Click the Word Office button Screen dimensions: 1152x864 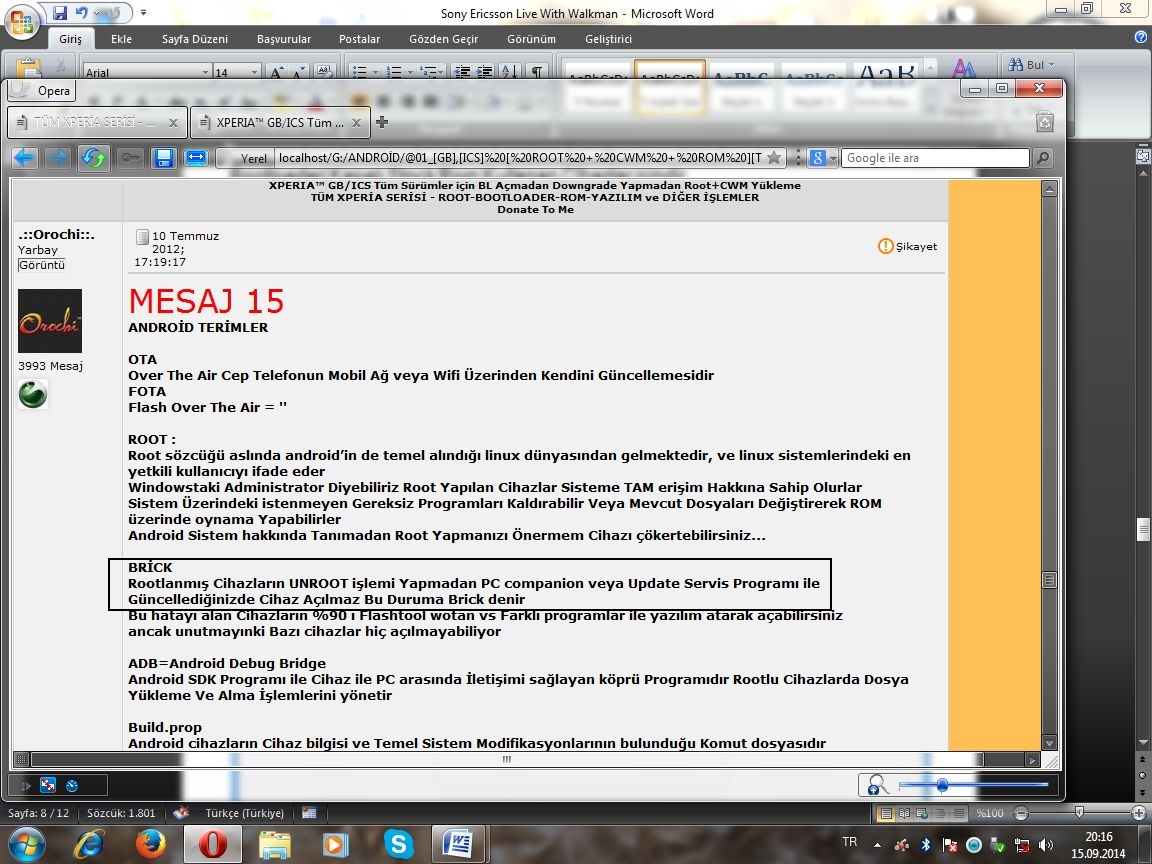pyautogui.click(x=22, y=20)
